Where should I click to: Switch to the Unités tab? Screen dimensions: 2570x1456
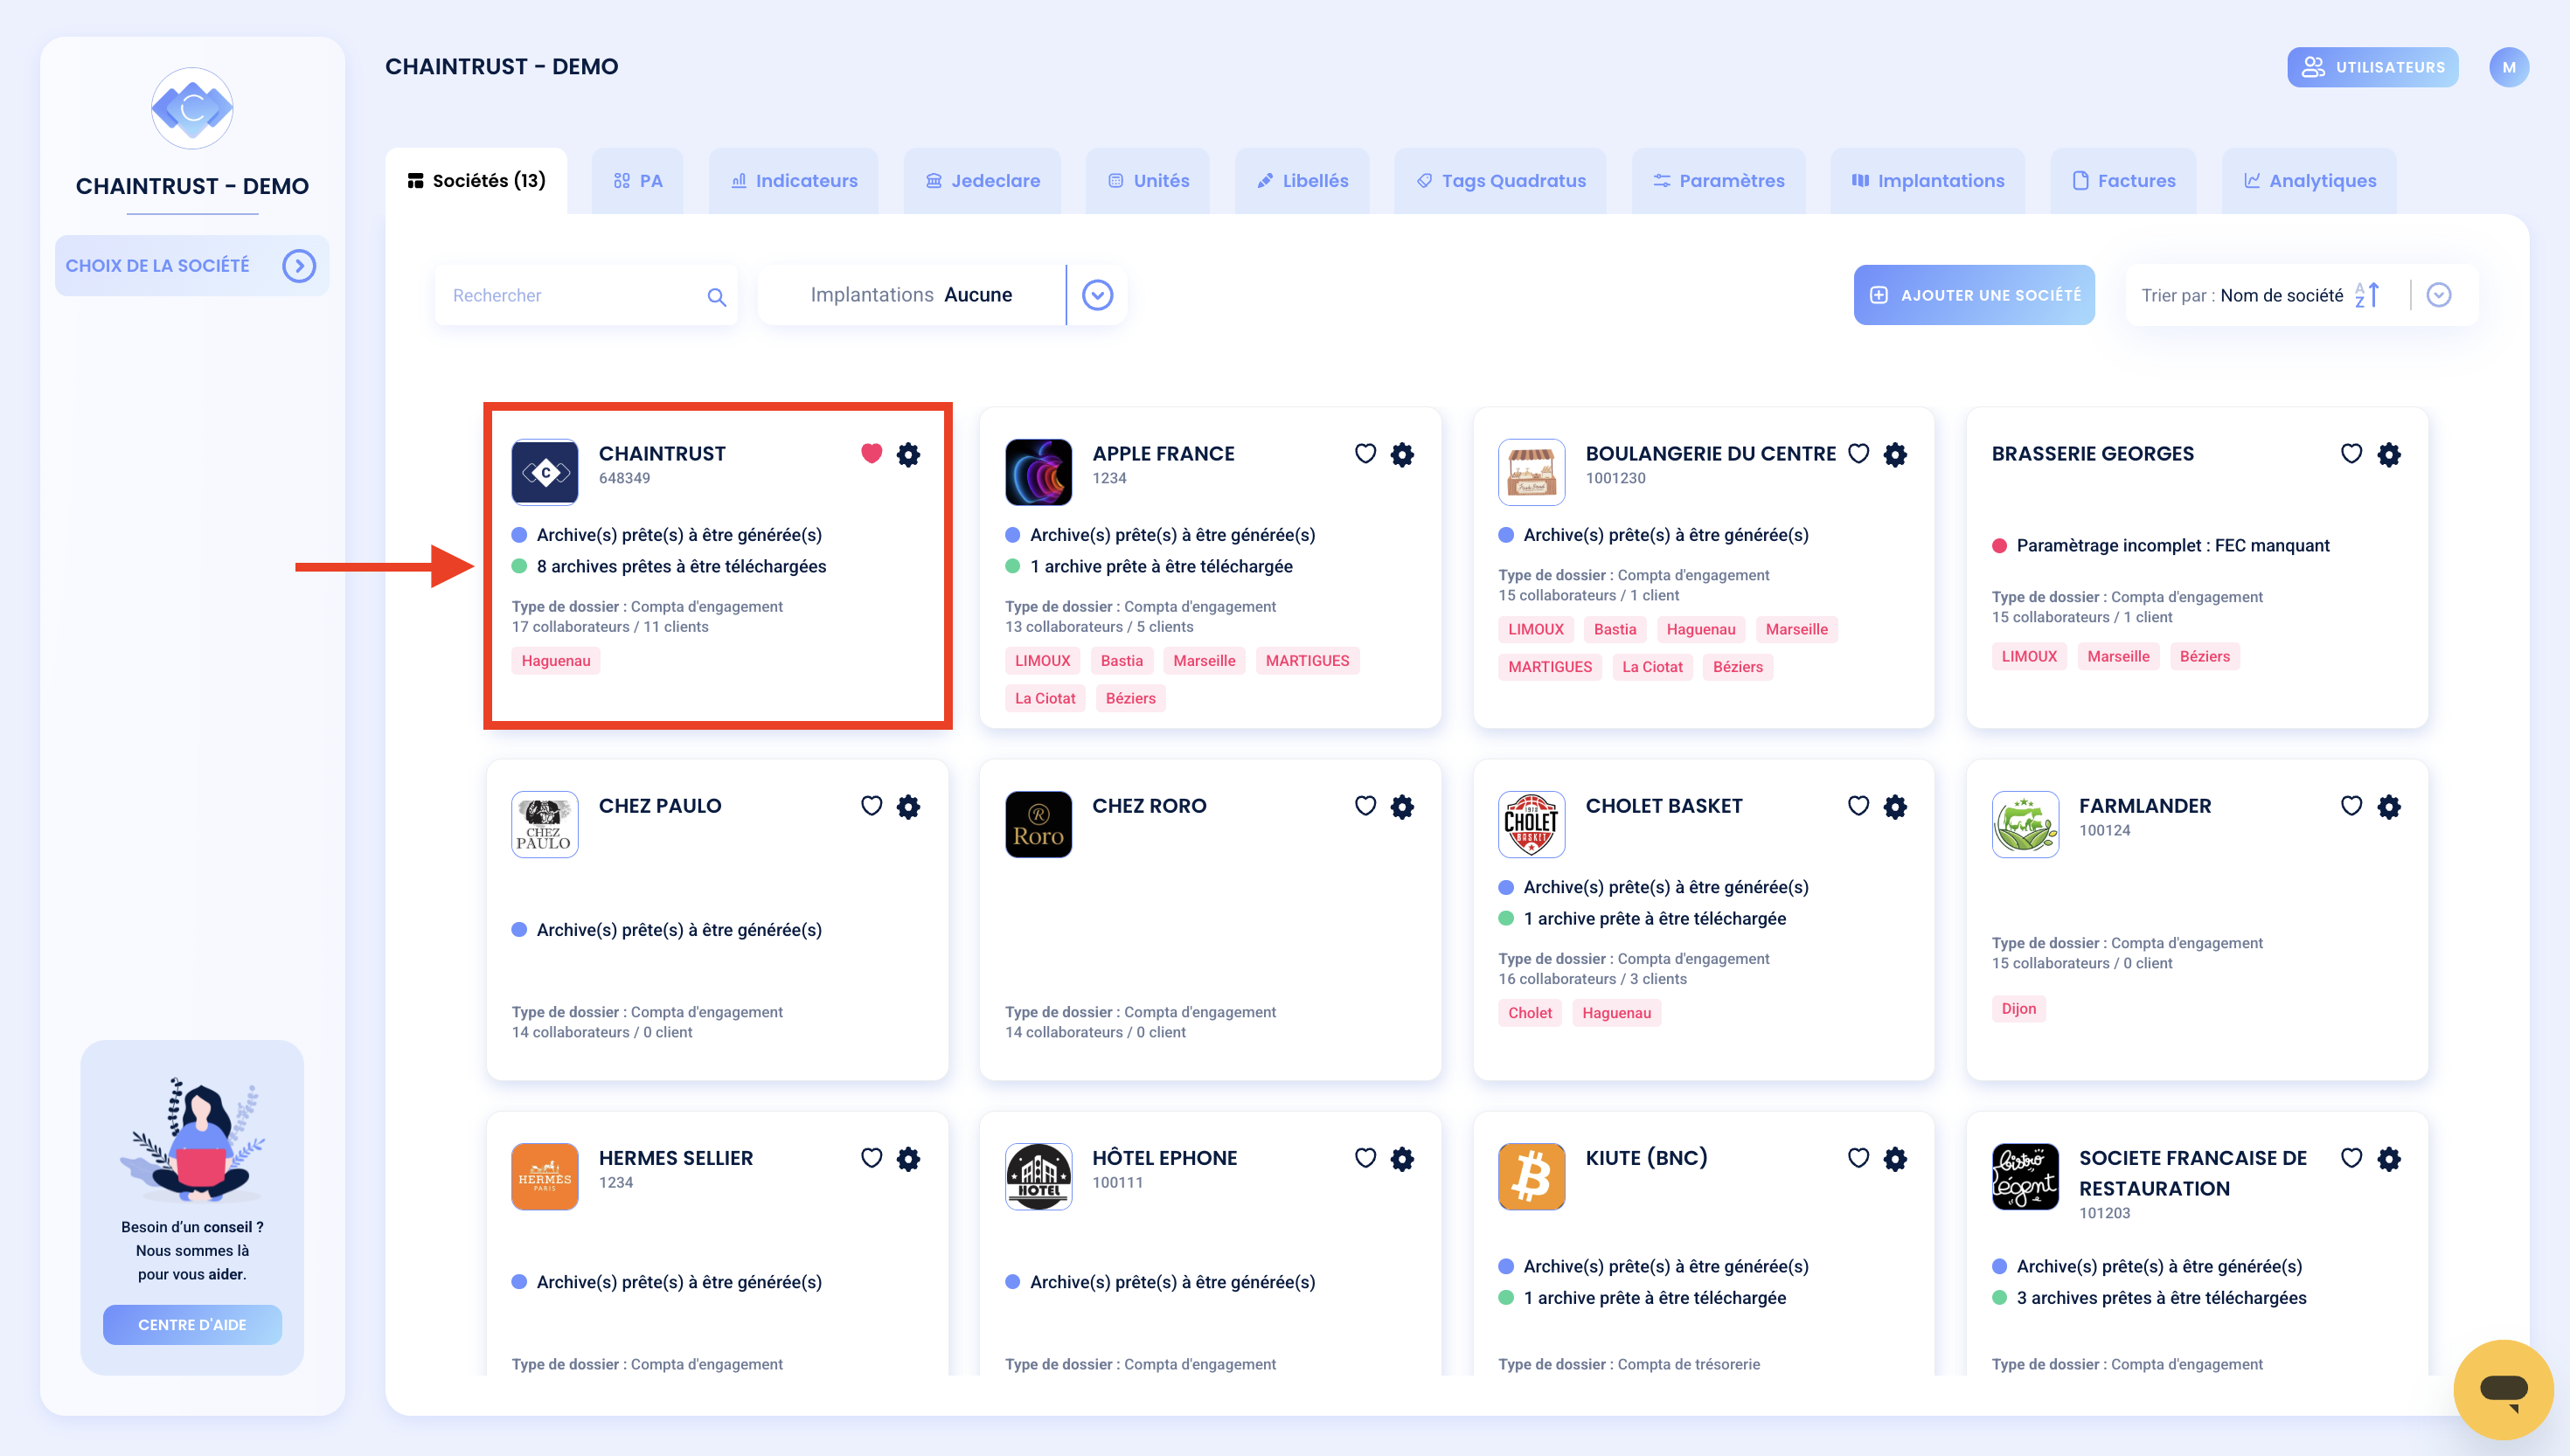pos(1148,181)
